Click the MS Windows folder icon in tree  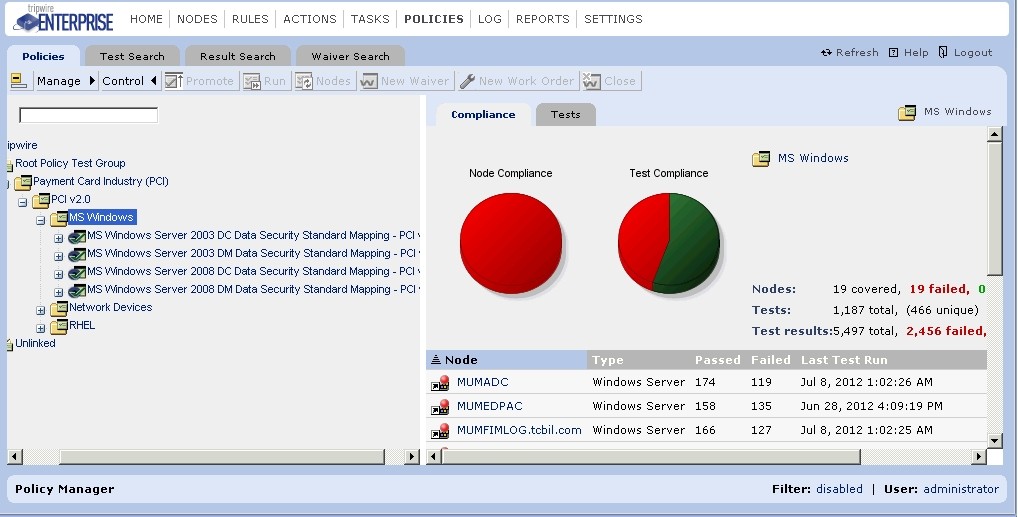click(x=59, y=219)
